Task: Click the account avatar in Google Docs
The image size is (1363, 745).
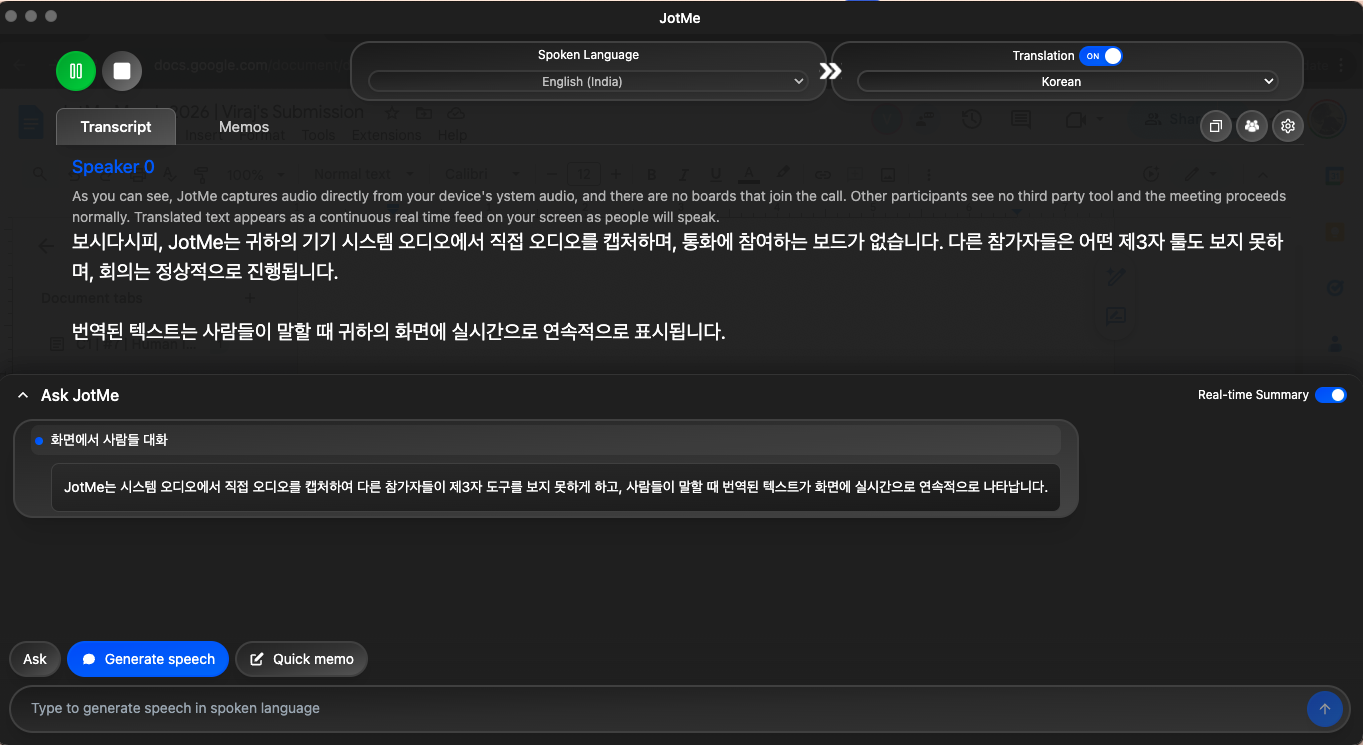Action: click(x=1327, y=120)
